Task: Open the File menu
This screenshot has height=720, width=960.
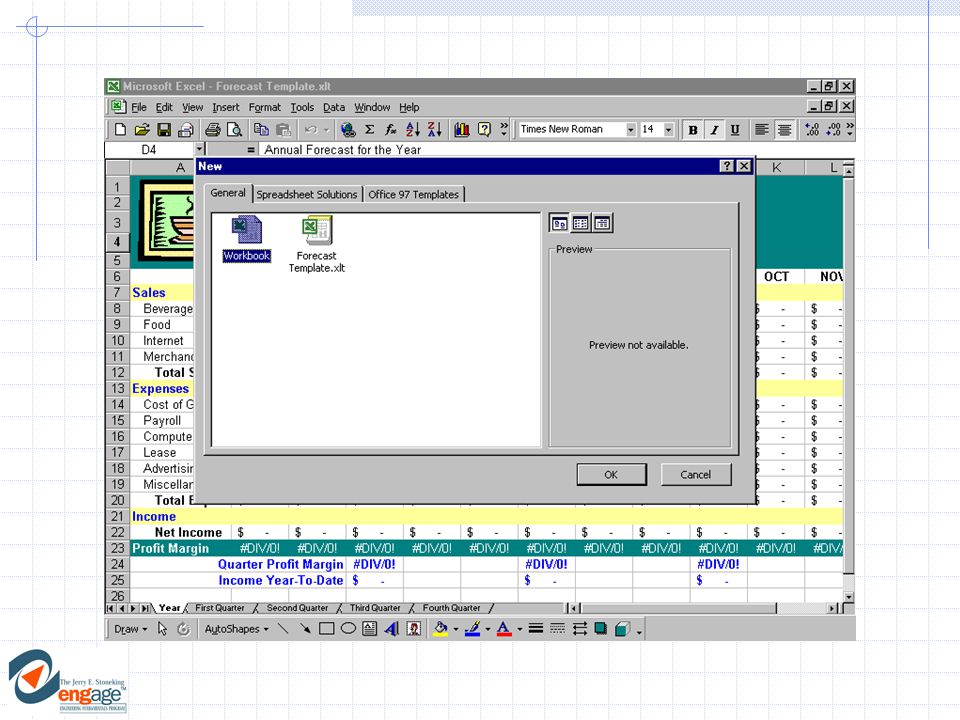Action: tap(139, 107)
